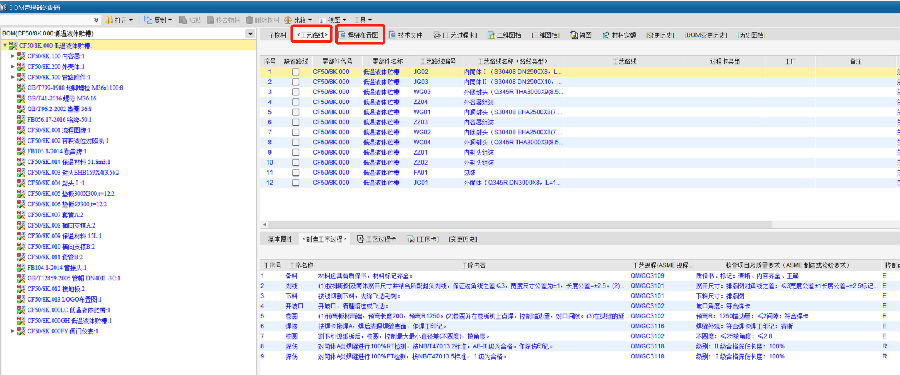The width and height of the screenshot is (900, 375).
Task: Open the [BOM变更历史] tab
Action: tap(706, 34)
